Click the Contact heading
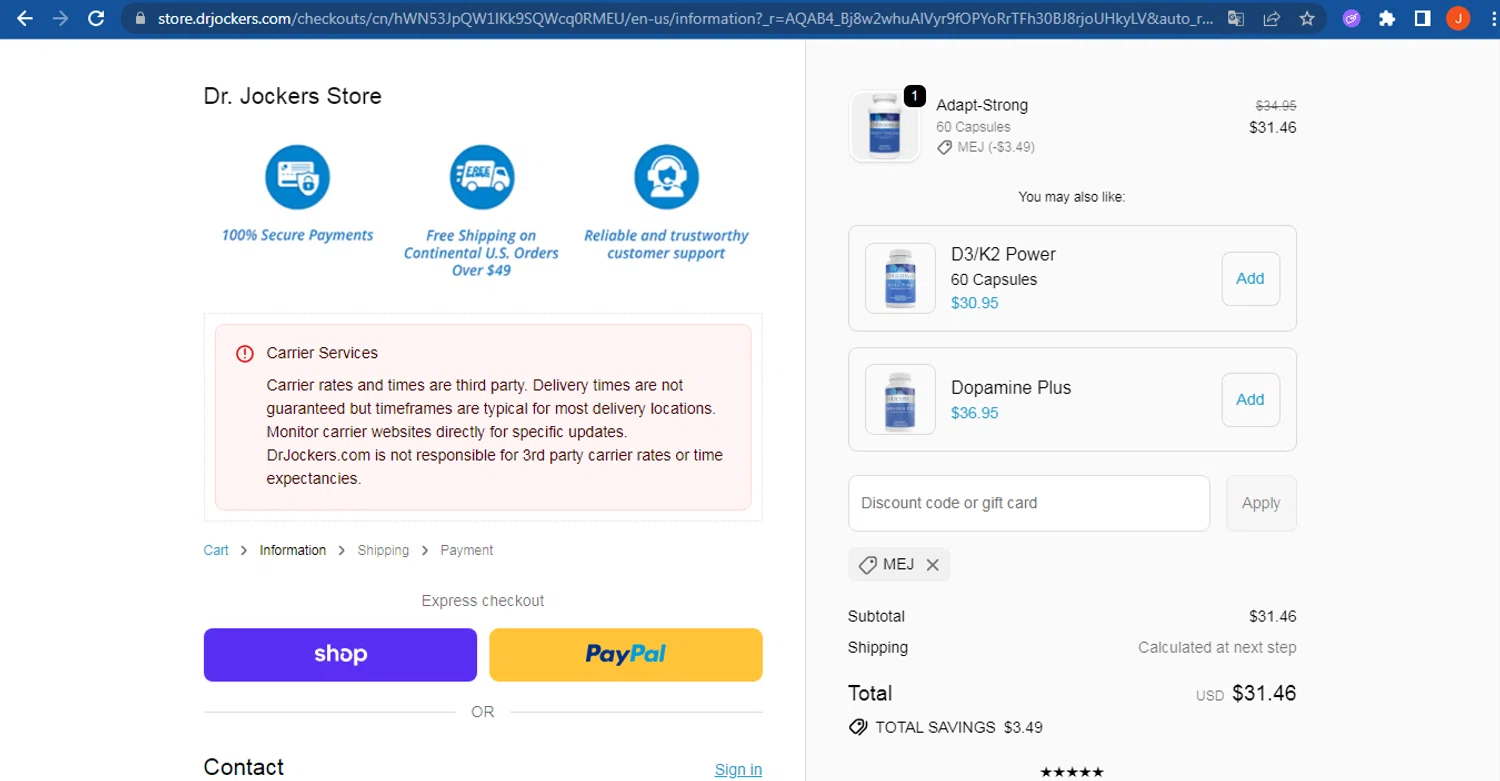The image size is (1500, 781). coord(243,767)
